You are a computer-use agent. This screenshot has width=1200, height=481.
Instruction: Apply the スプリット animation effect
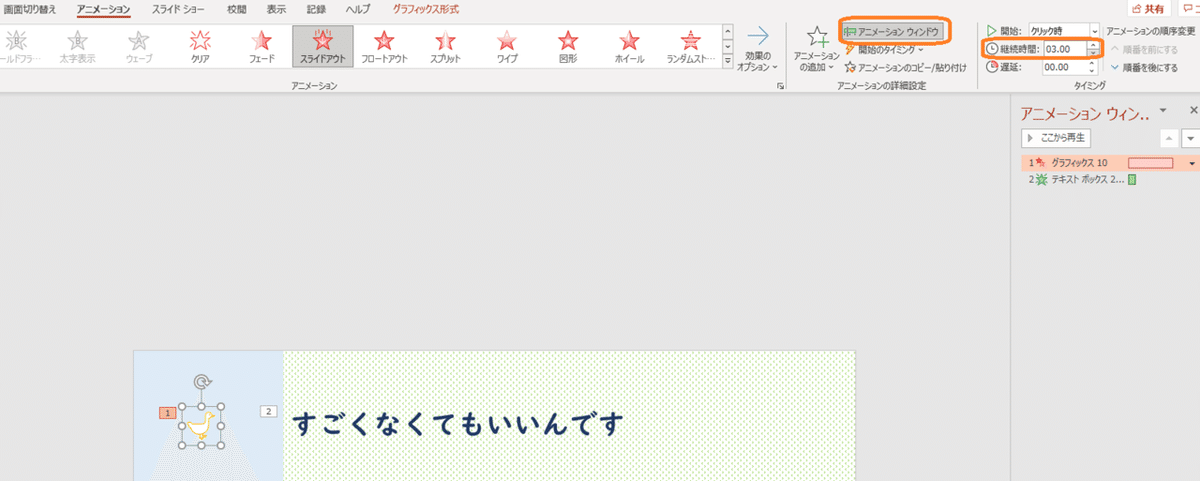click(x=445, y=46)
